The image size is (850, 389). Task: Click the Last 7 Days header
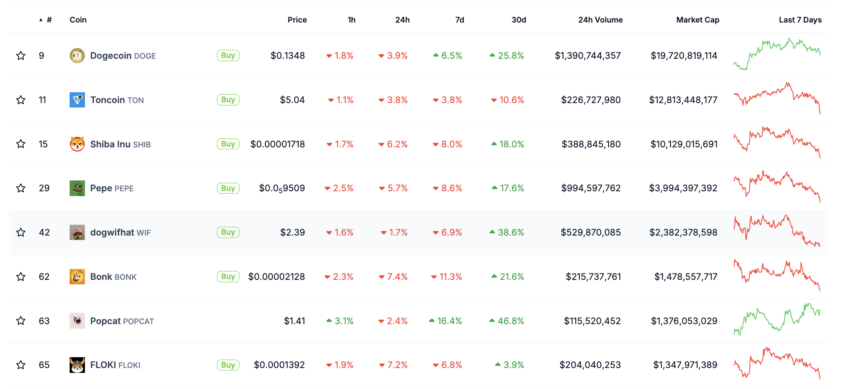(x=800, y=20)
